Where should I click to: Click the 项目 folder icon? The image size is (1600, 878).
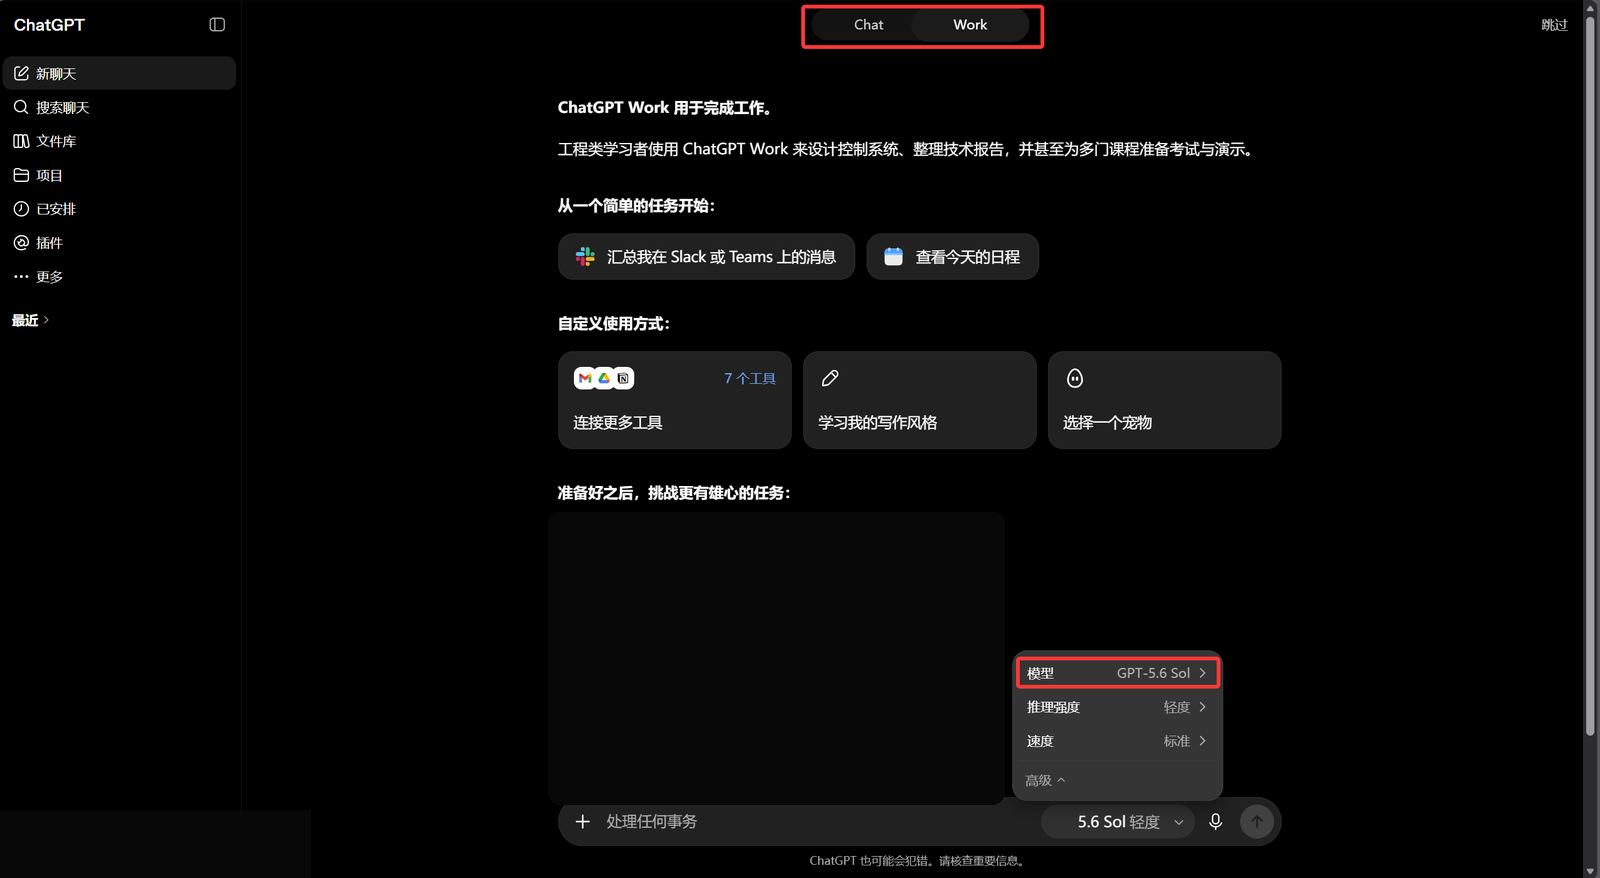pos(21,175)
